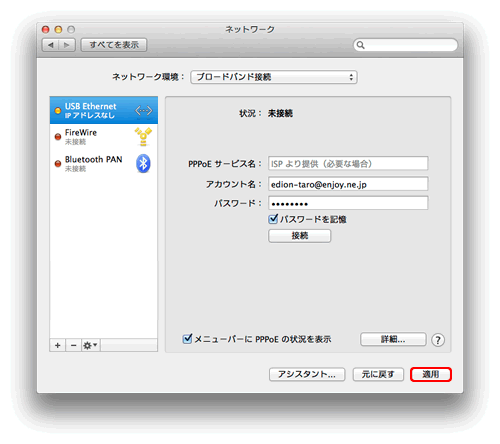Open the ネットワーク環境 dropdown
The height and width of the screenshot is (444, 500).
274,77
